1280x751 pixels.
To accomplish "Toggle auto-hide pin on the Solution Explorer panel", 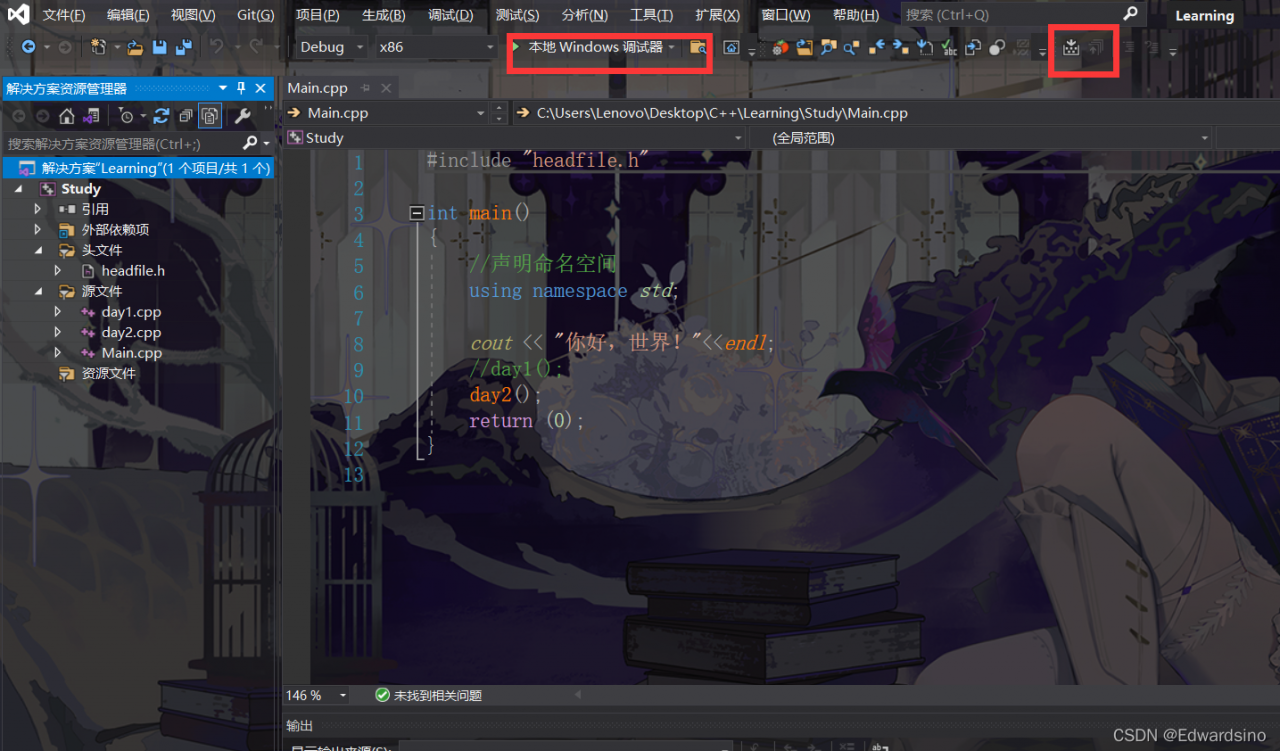I will tap(241, 88).
